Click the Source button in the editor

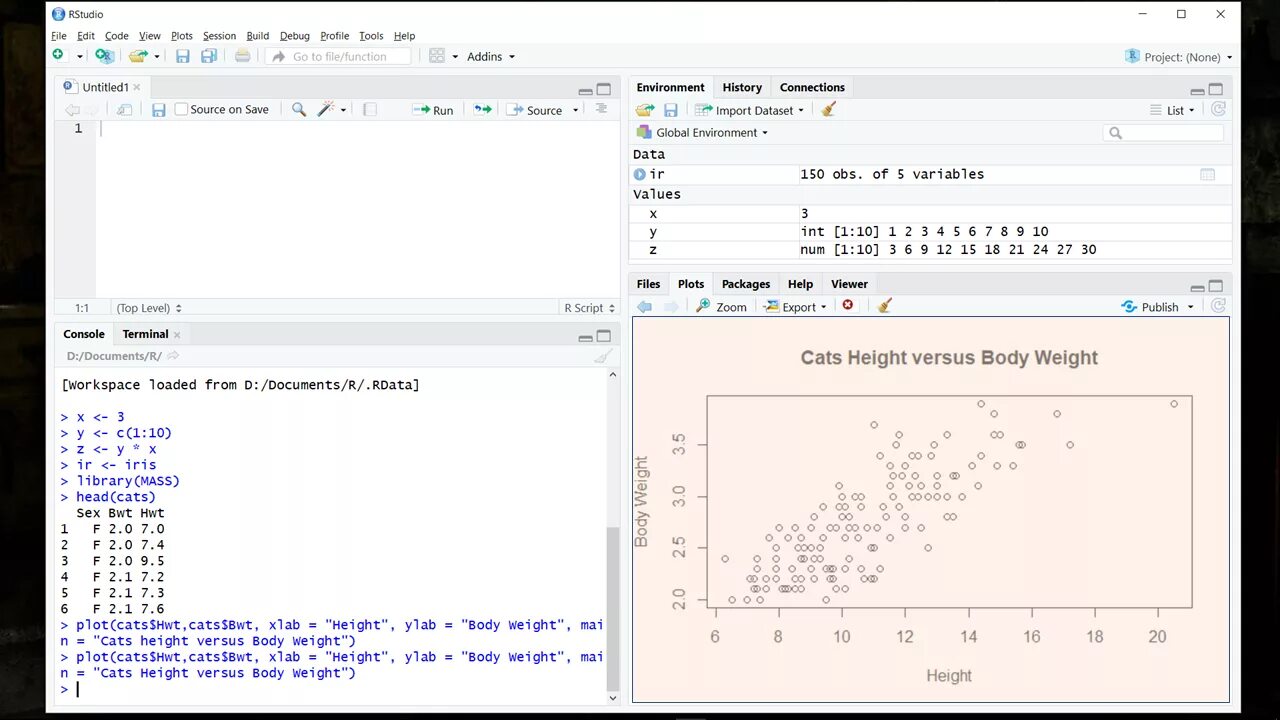[x=535, y=110]
